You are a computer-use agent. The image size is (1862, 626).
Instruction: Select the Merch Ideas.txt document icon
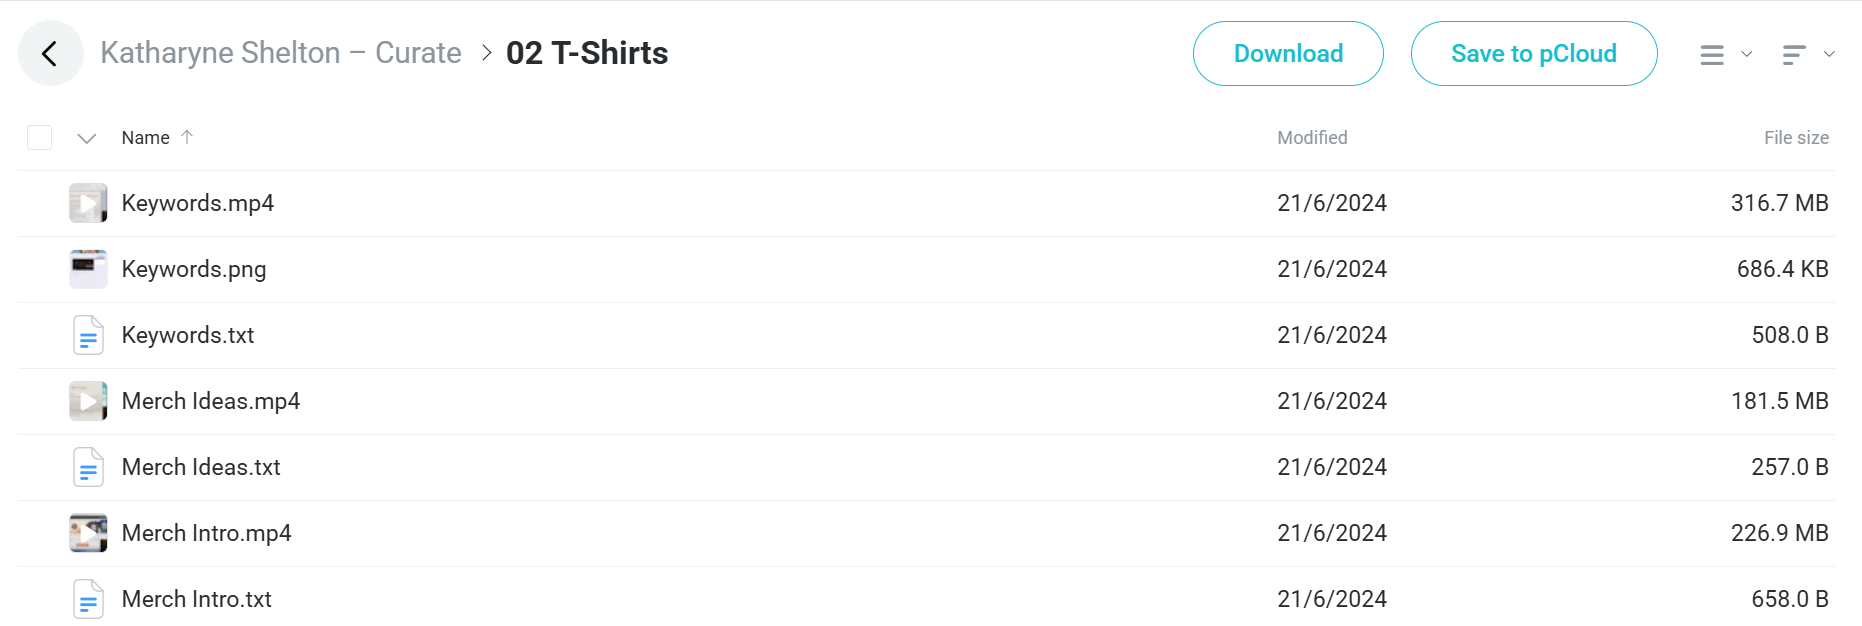(x=88, y=467)
